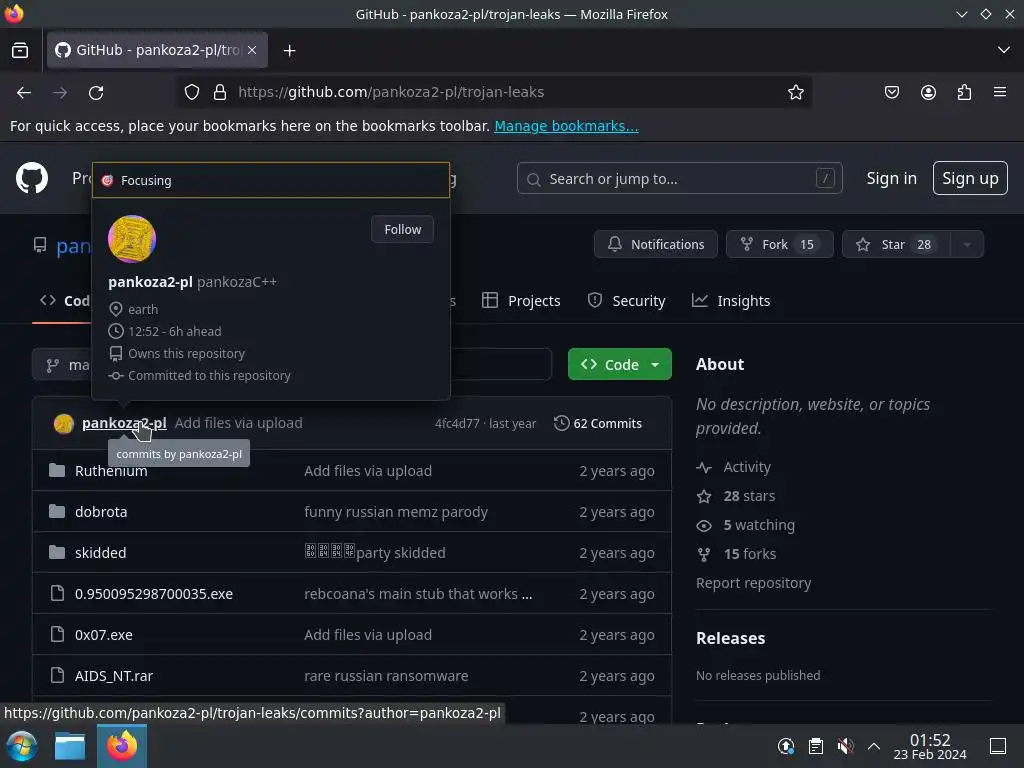Open Firefox Pocket save icon
This screenshot has height=768, width=1024.
point(891,93)
